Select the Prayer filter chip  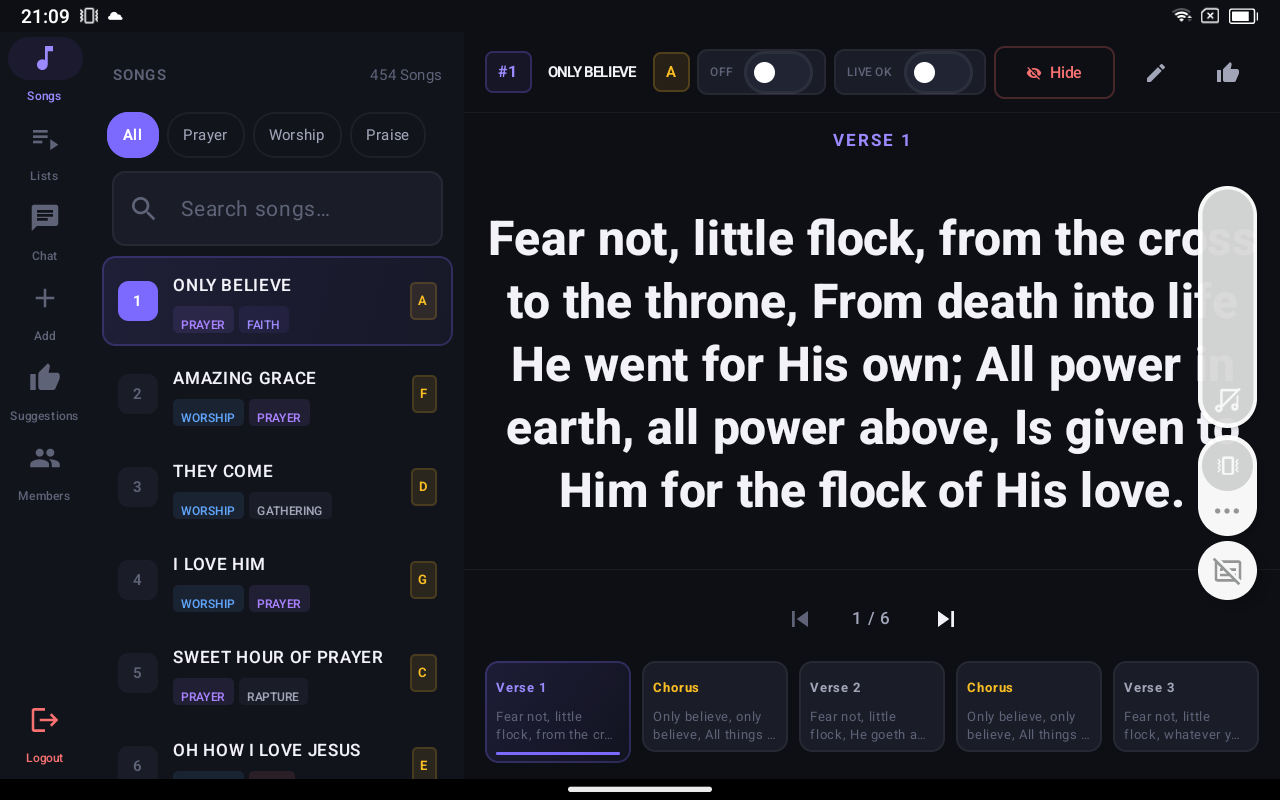205,135
